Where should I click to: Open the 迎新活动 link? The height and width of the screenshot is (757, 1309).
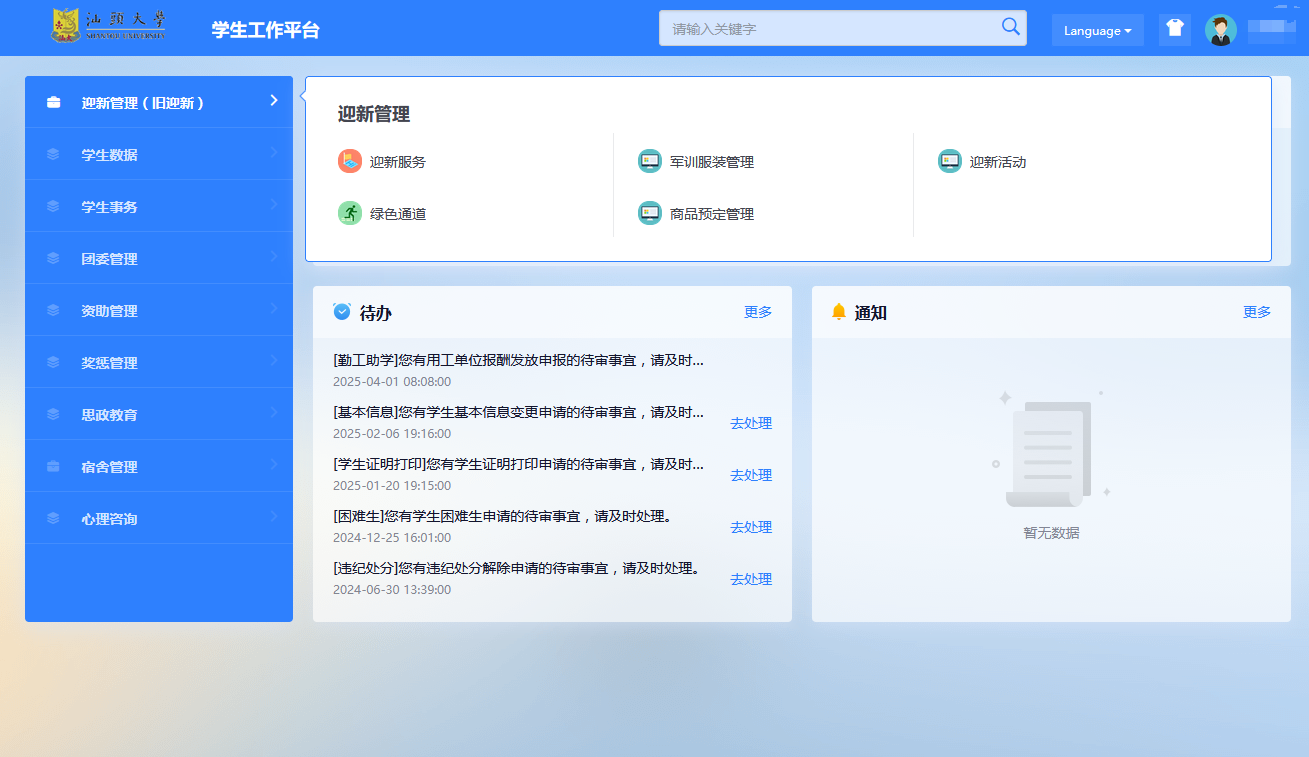pos(998,162)
